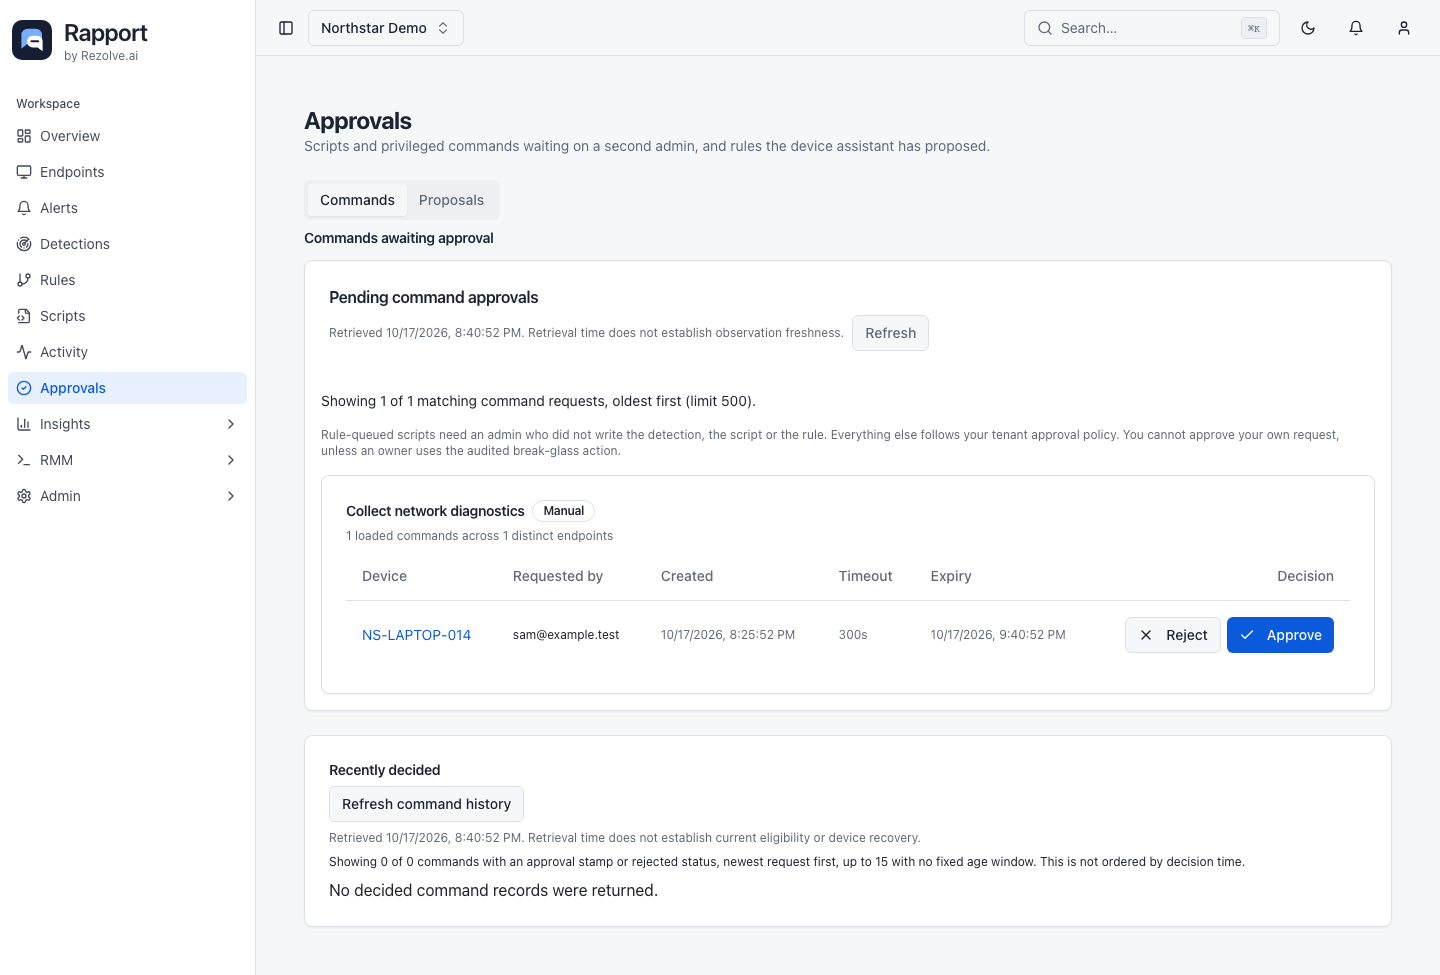Expand the Admin chevron
Viewport: 1440px width, 975px height.
[231, 496]
